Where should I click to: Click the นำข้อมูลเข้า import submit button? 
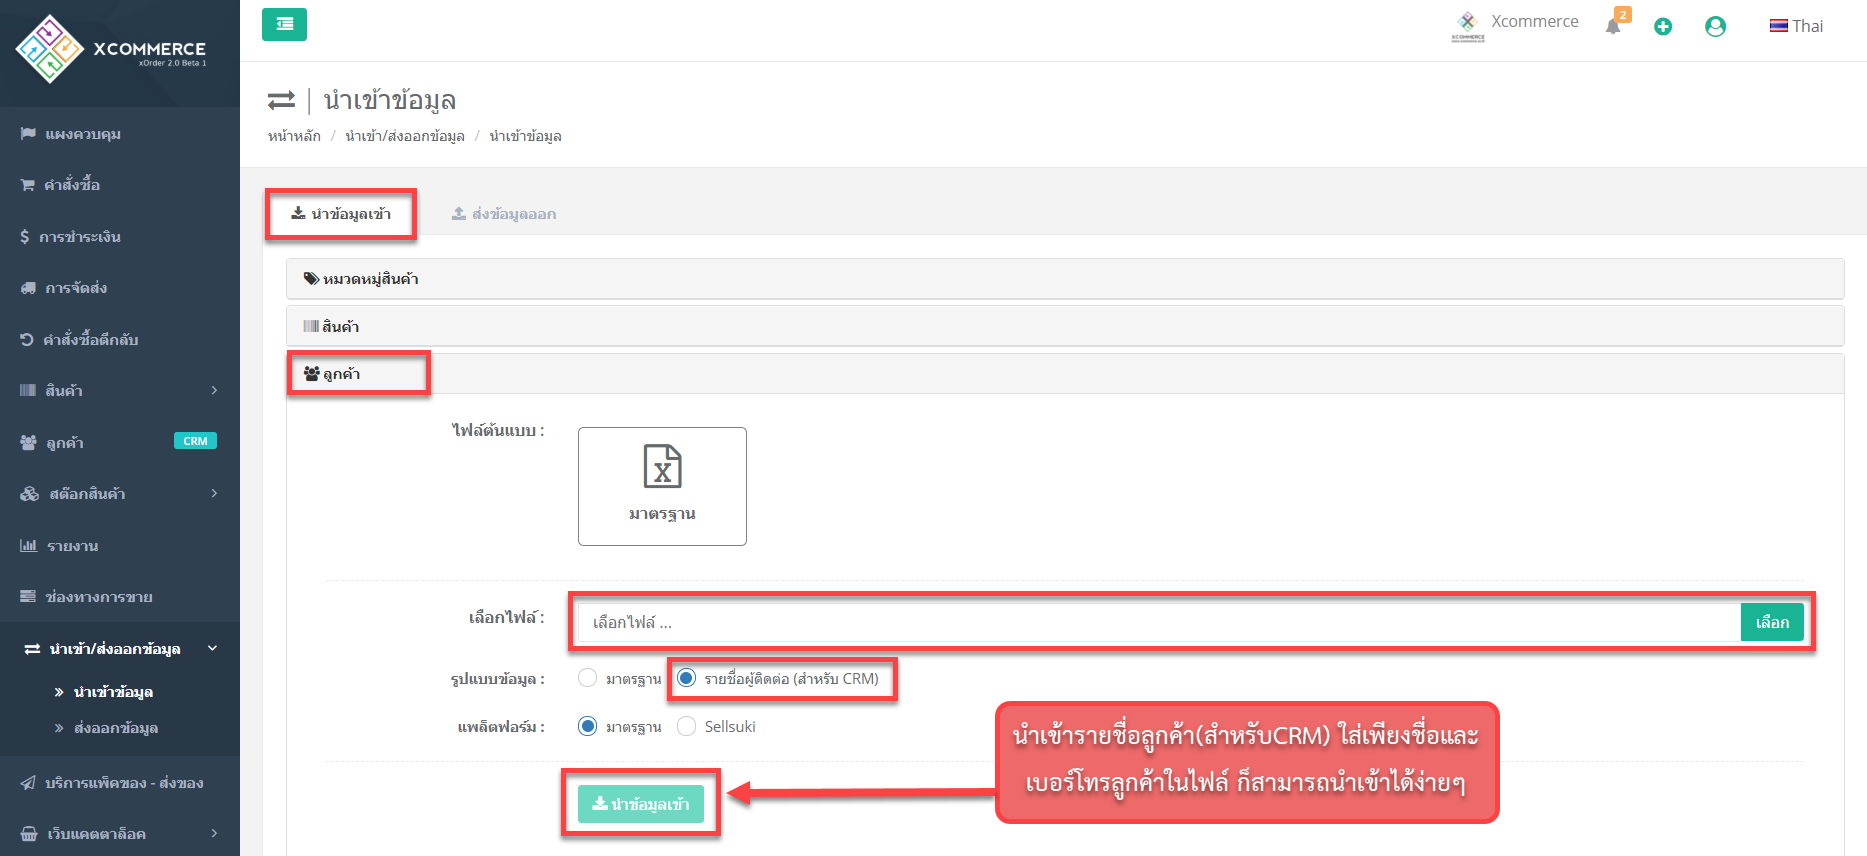(641, 804)
